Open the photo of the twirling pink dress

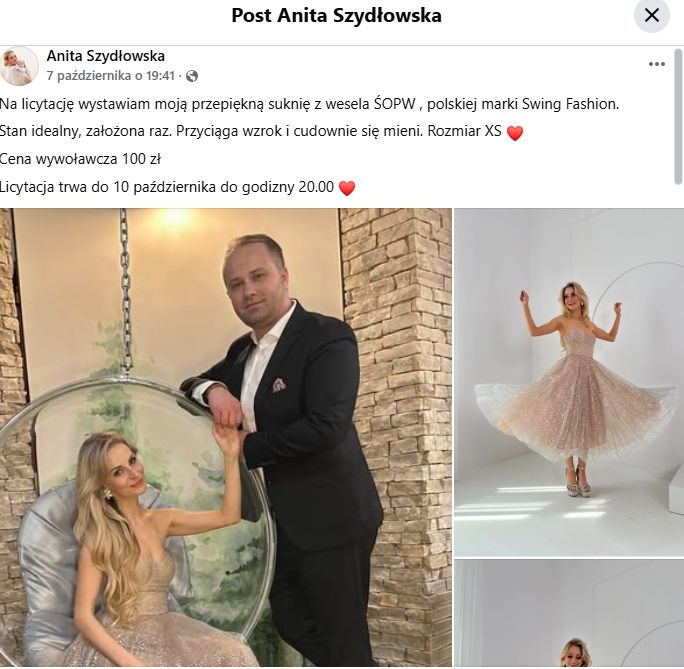tap(569, 382)
